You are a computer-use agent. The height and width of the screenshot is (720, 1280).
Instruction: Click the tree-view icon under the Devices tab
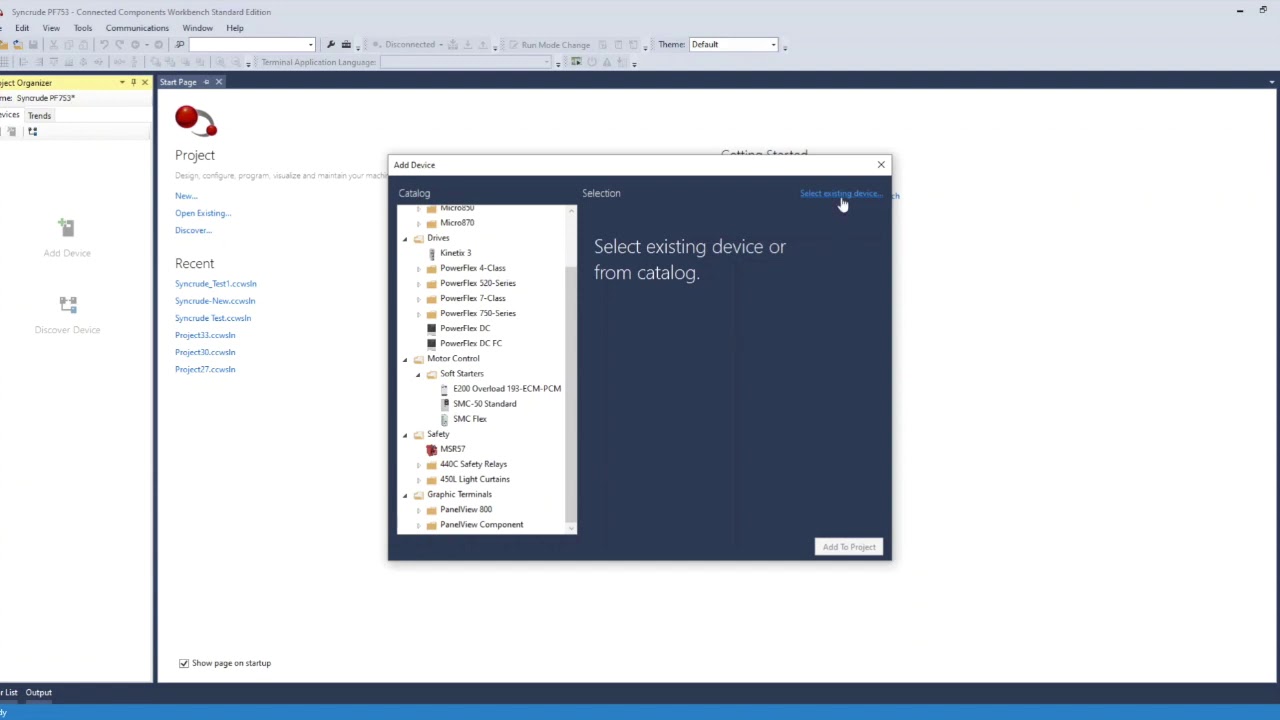[32, 131]
